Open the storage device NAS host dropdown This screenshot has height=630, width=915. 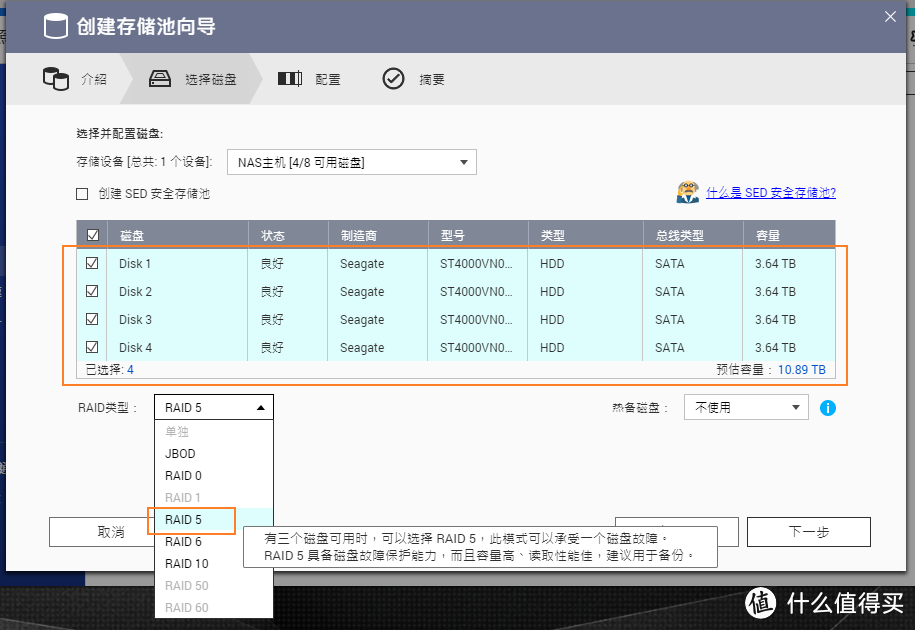352,162
